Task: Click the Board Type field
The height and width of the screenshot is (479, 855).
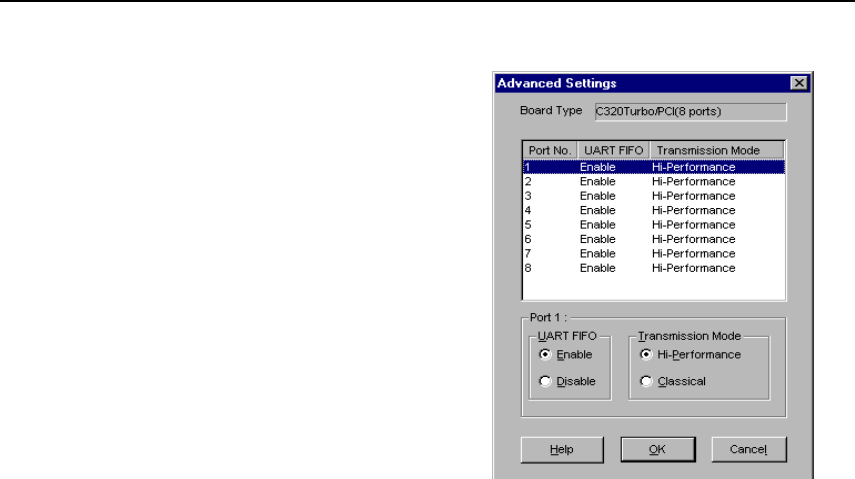Action: pyautogui.click(x=688, y=111)
